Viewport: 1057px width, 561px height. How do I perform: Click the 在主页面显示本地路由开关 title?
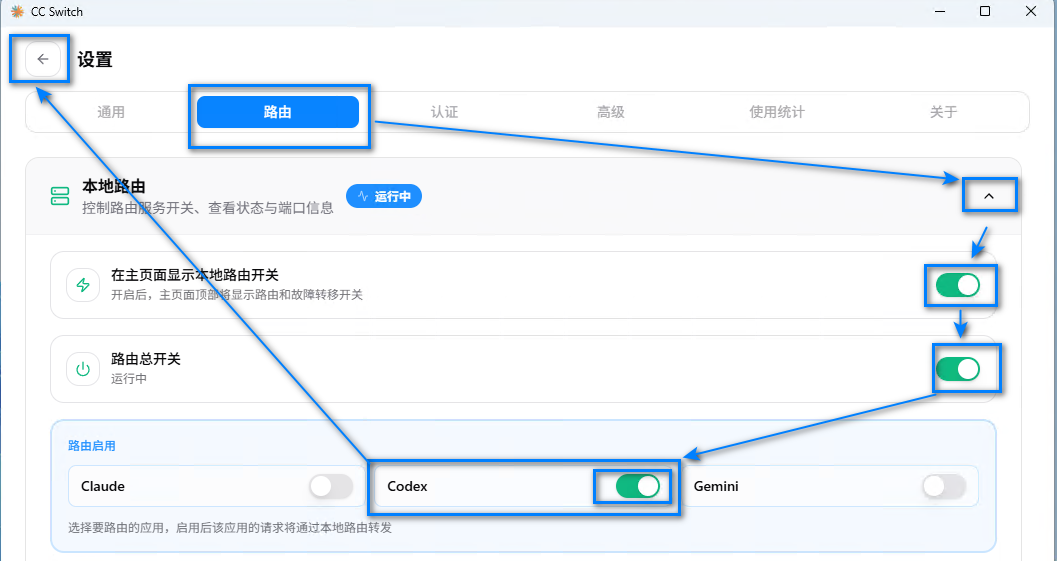195,275
